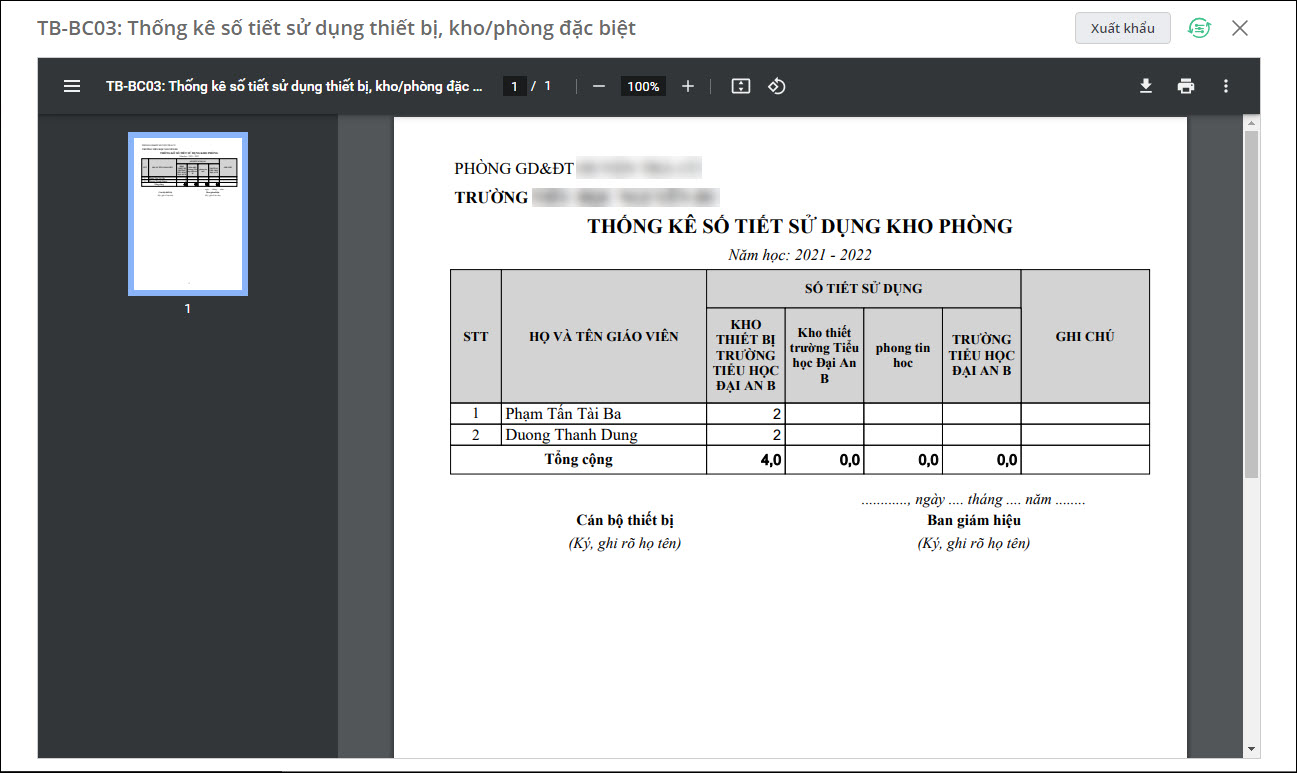Click the scrollbar up arrow
1297x773 pixels.
(1251, 123)
